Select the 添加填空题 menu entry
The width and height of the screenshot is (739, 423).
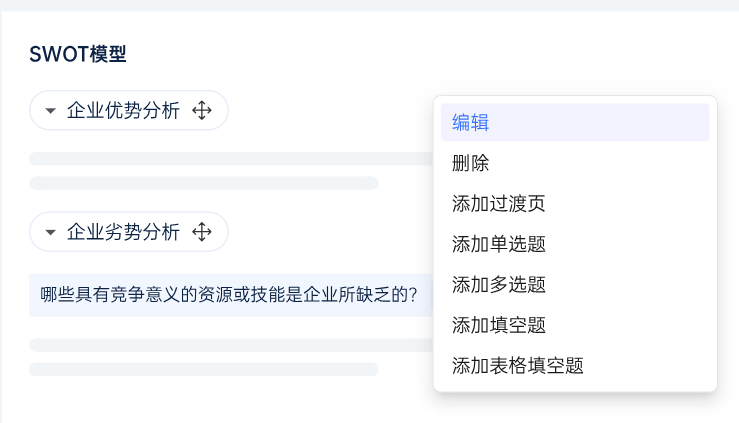498,325
